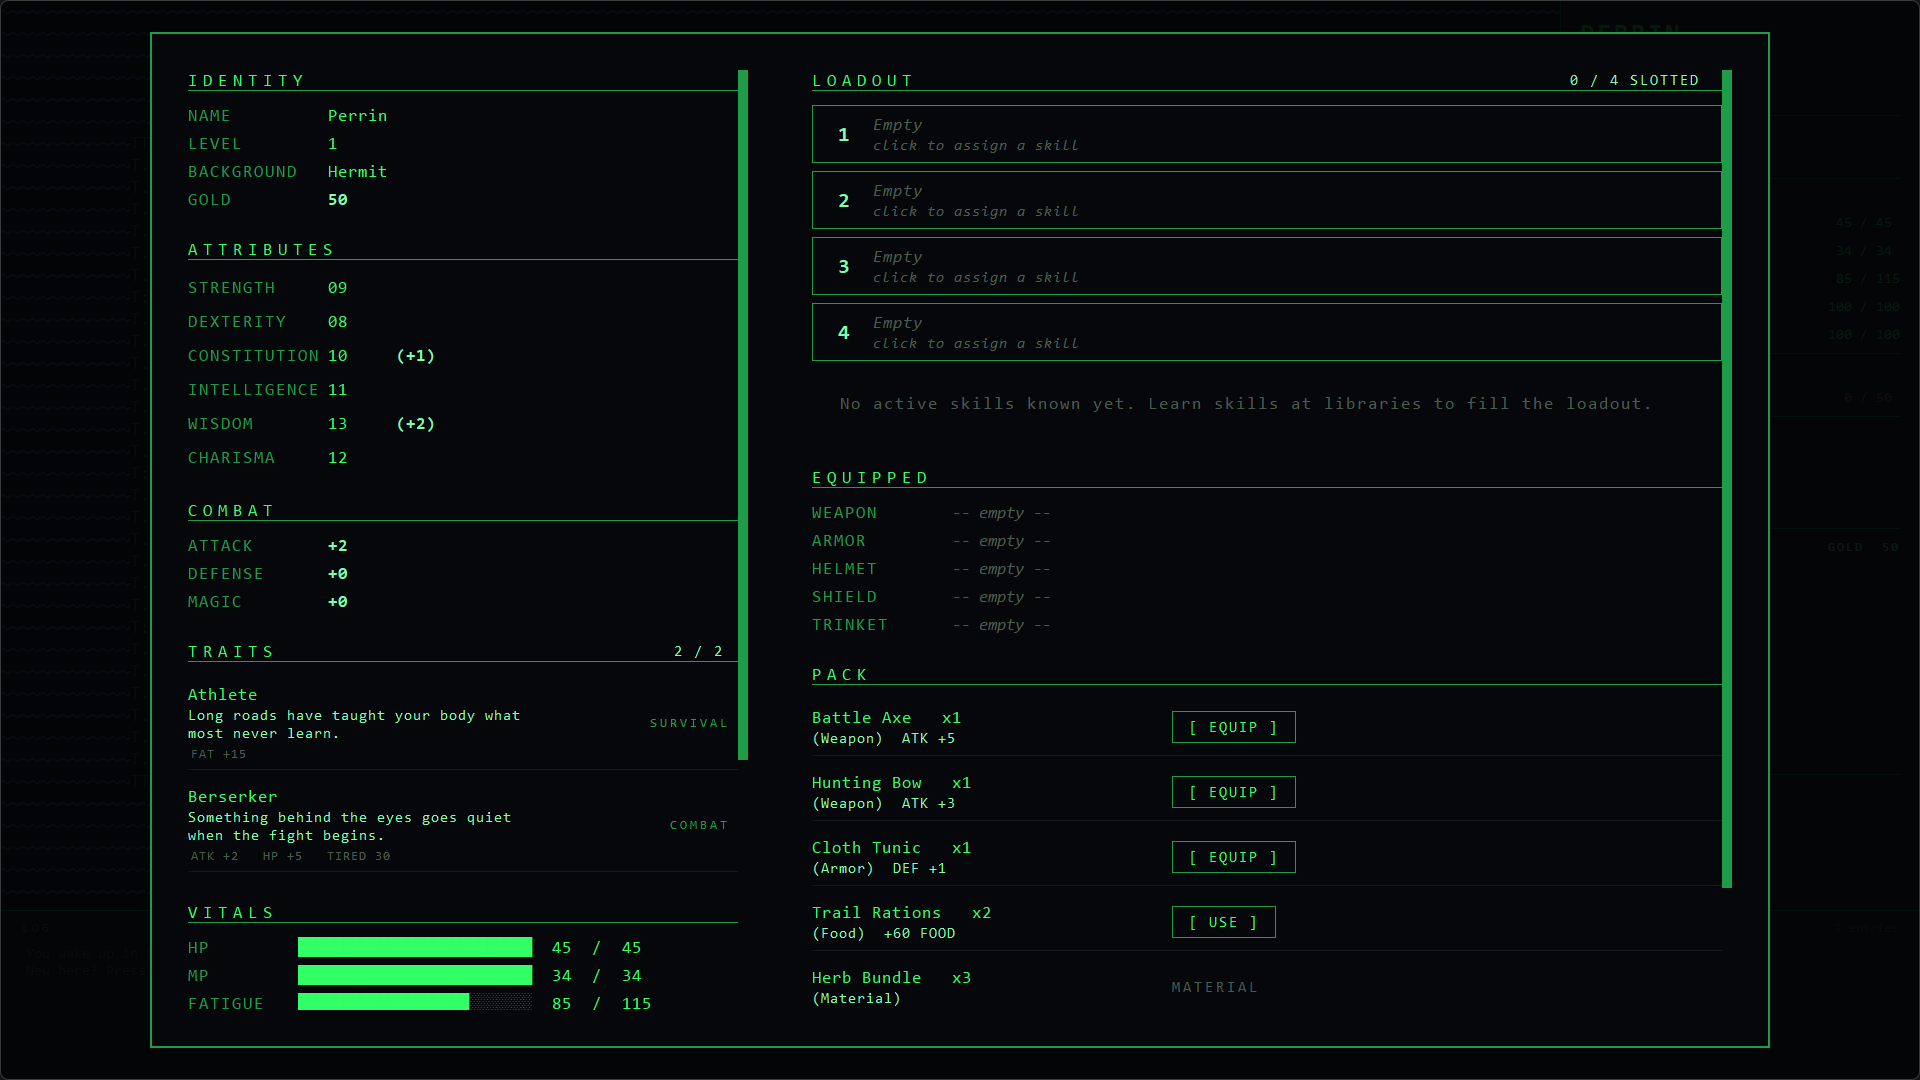Click the gold value 50
1920x1080 pixels.
coord(338,200)
